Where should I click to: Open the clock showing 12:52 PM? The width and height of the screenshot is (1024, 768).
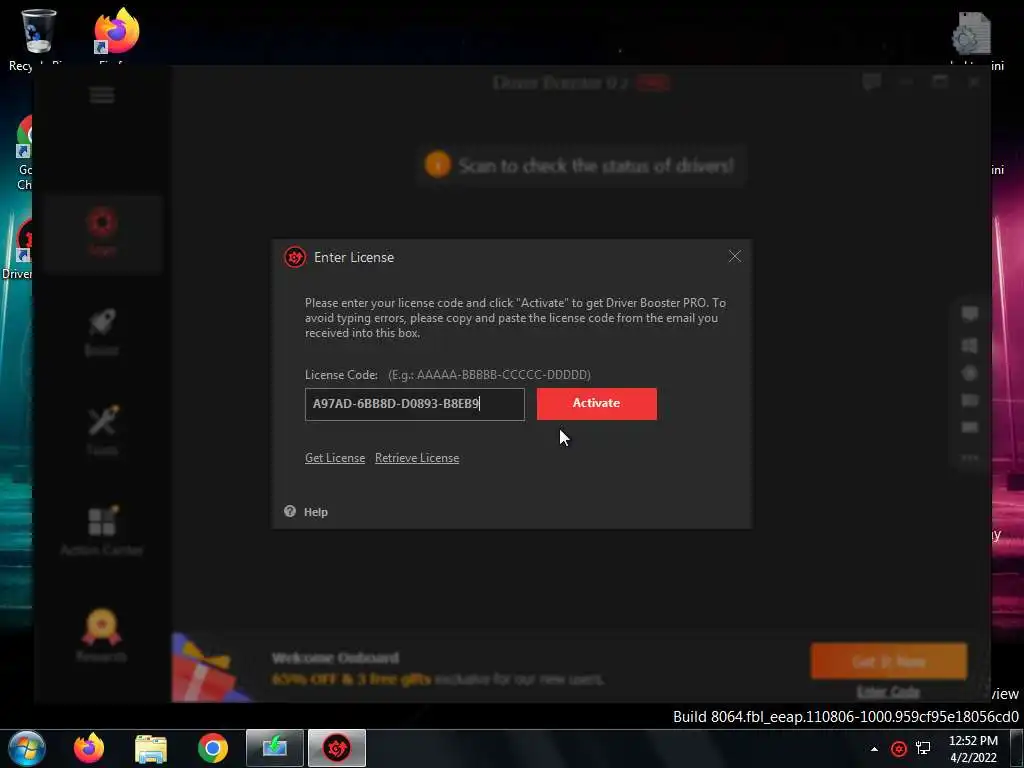point(973,749)
